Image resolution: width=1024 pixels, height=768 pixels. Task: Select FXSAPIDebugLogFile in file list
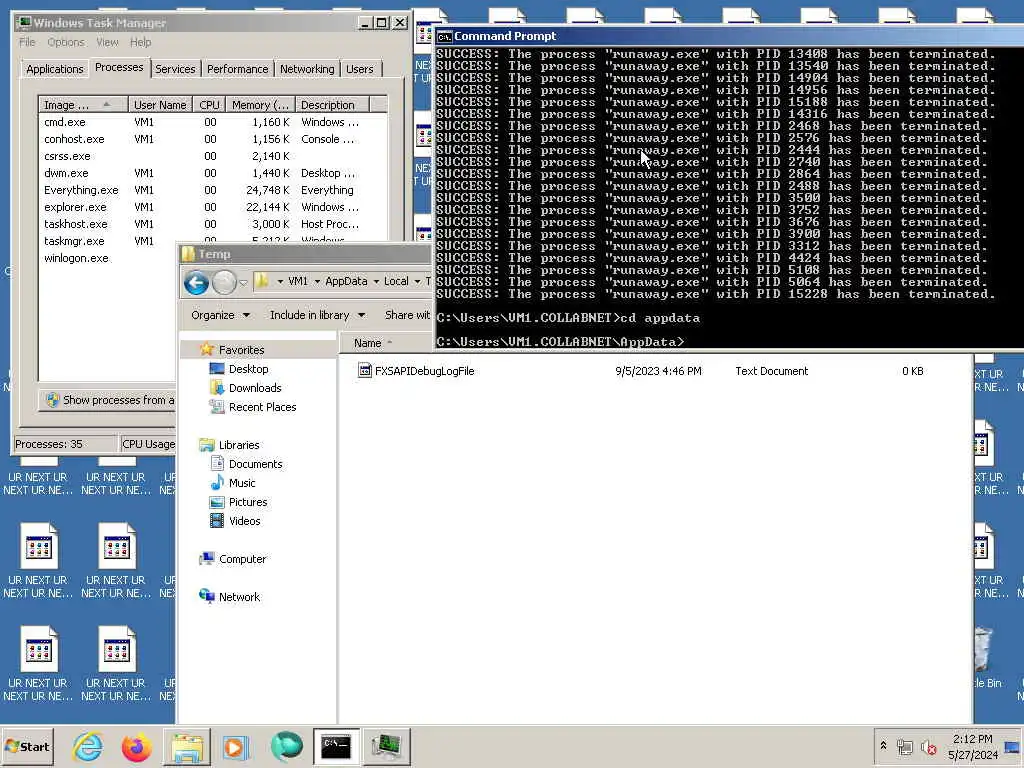(x=424, y=371)
